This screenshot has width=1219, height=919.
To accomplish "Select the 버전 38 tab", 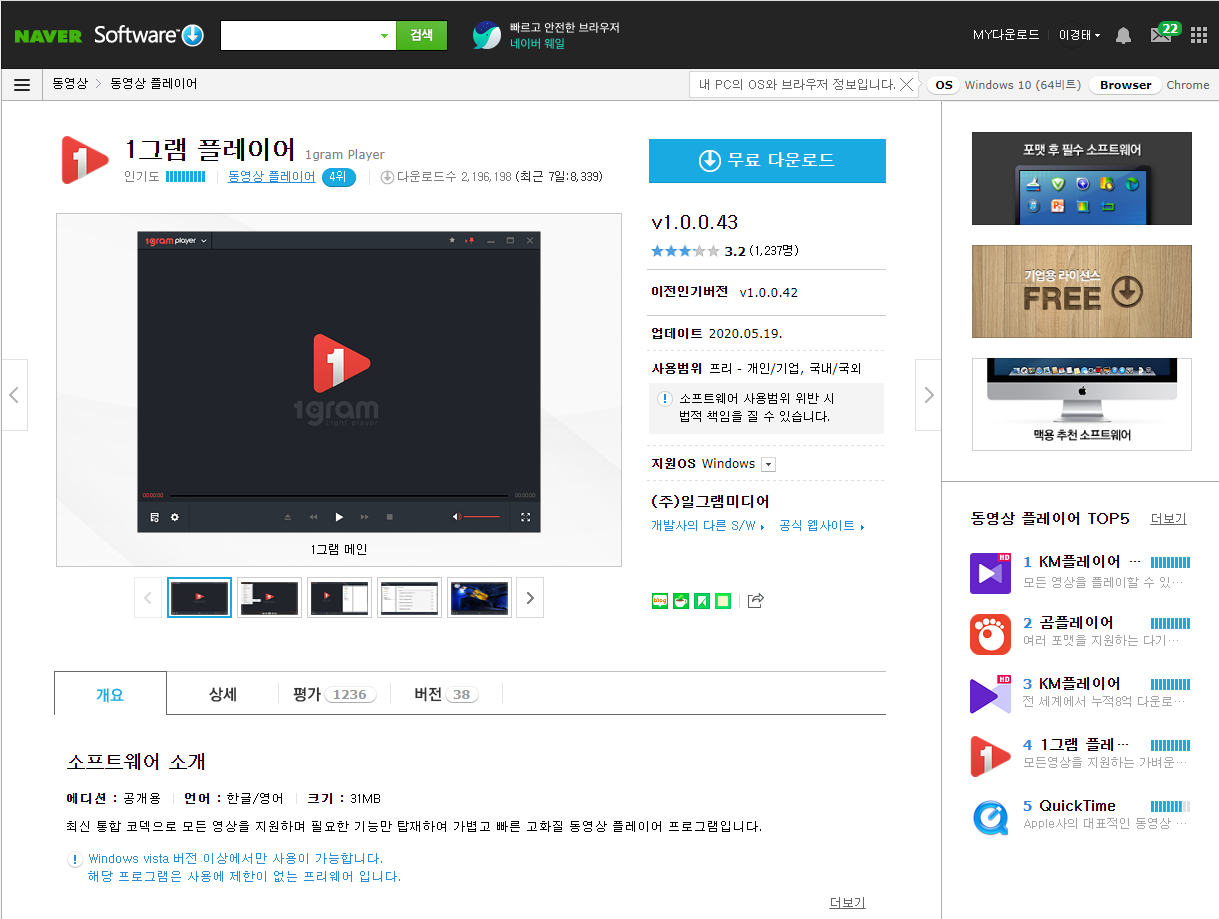I will pos(446,694).
